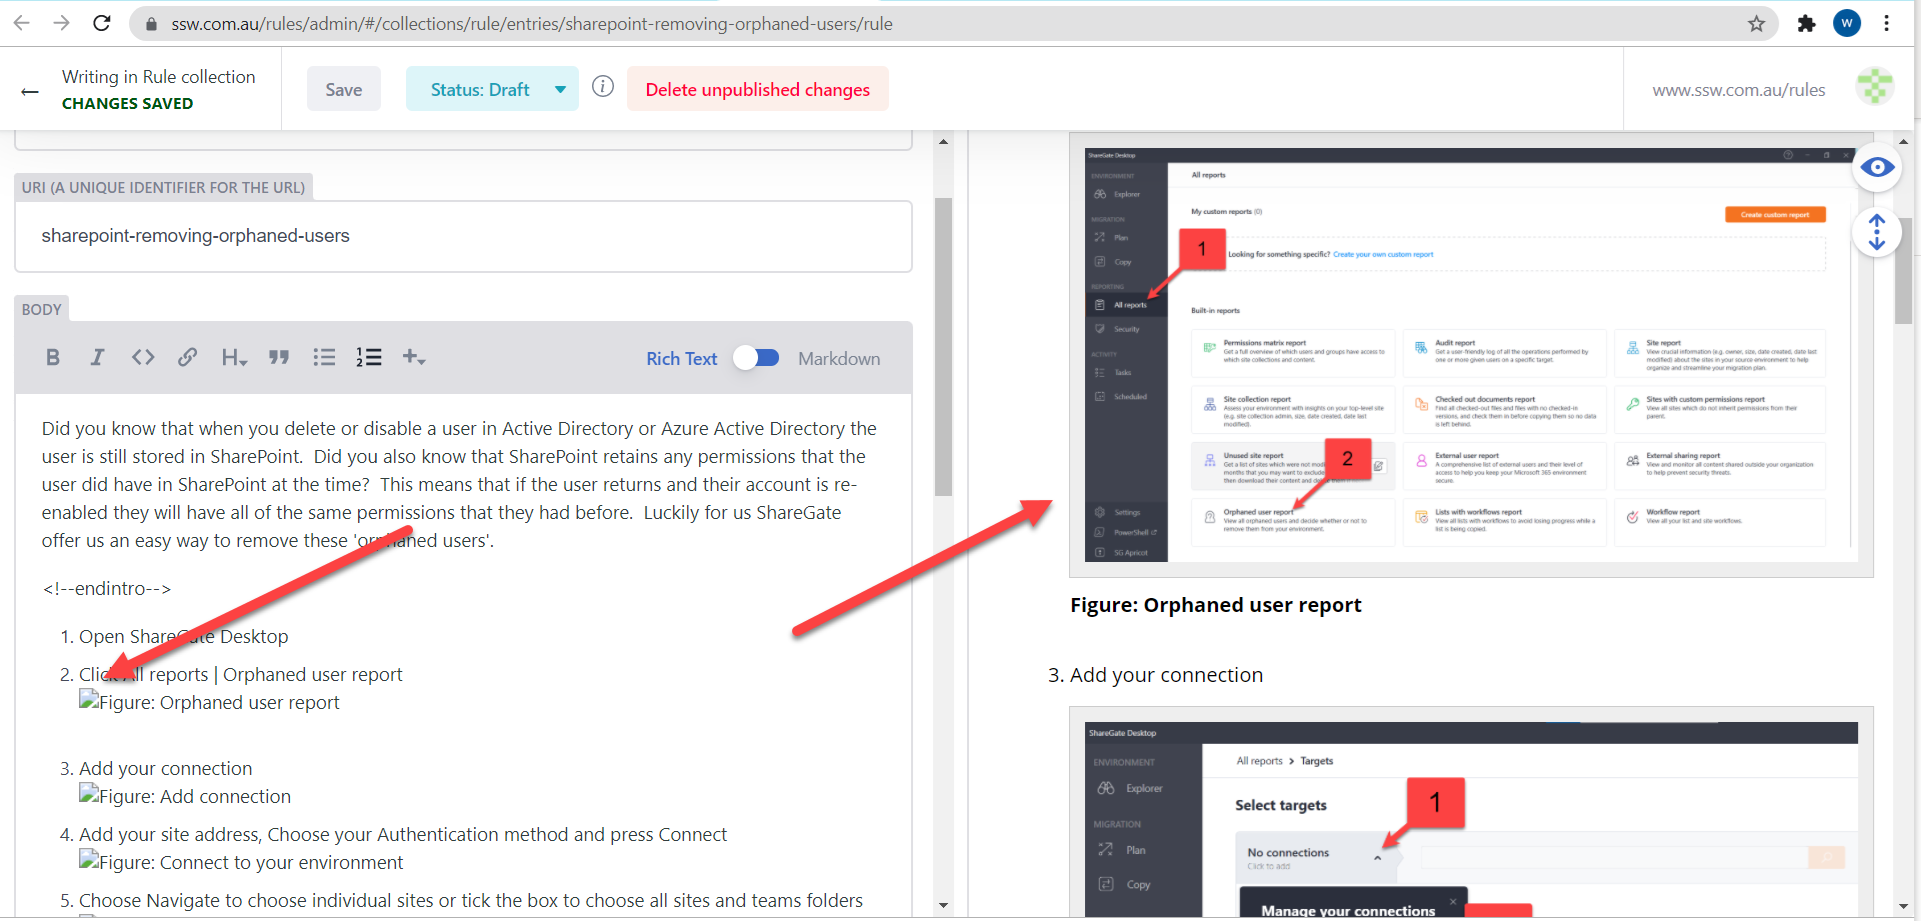Viewport: 1921px width, 921px height.
Task: Click '3. Add your connection' in the preview
Action: pos(1155,675)
